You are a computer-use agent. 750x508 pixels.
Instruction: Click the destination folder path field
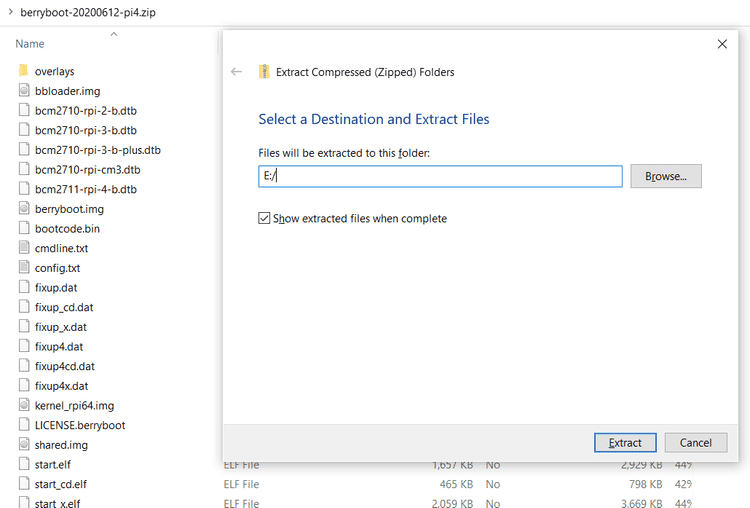tap(440, 176)
